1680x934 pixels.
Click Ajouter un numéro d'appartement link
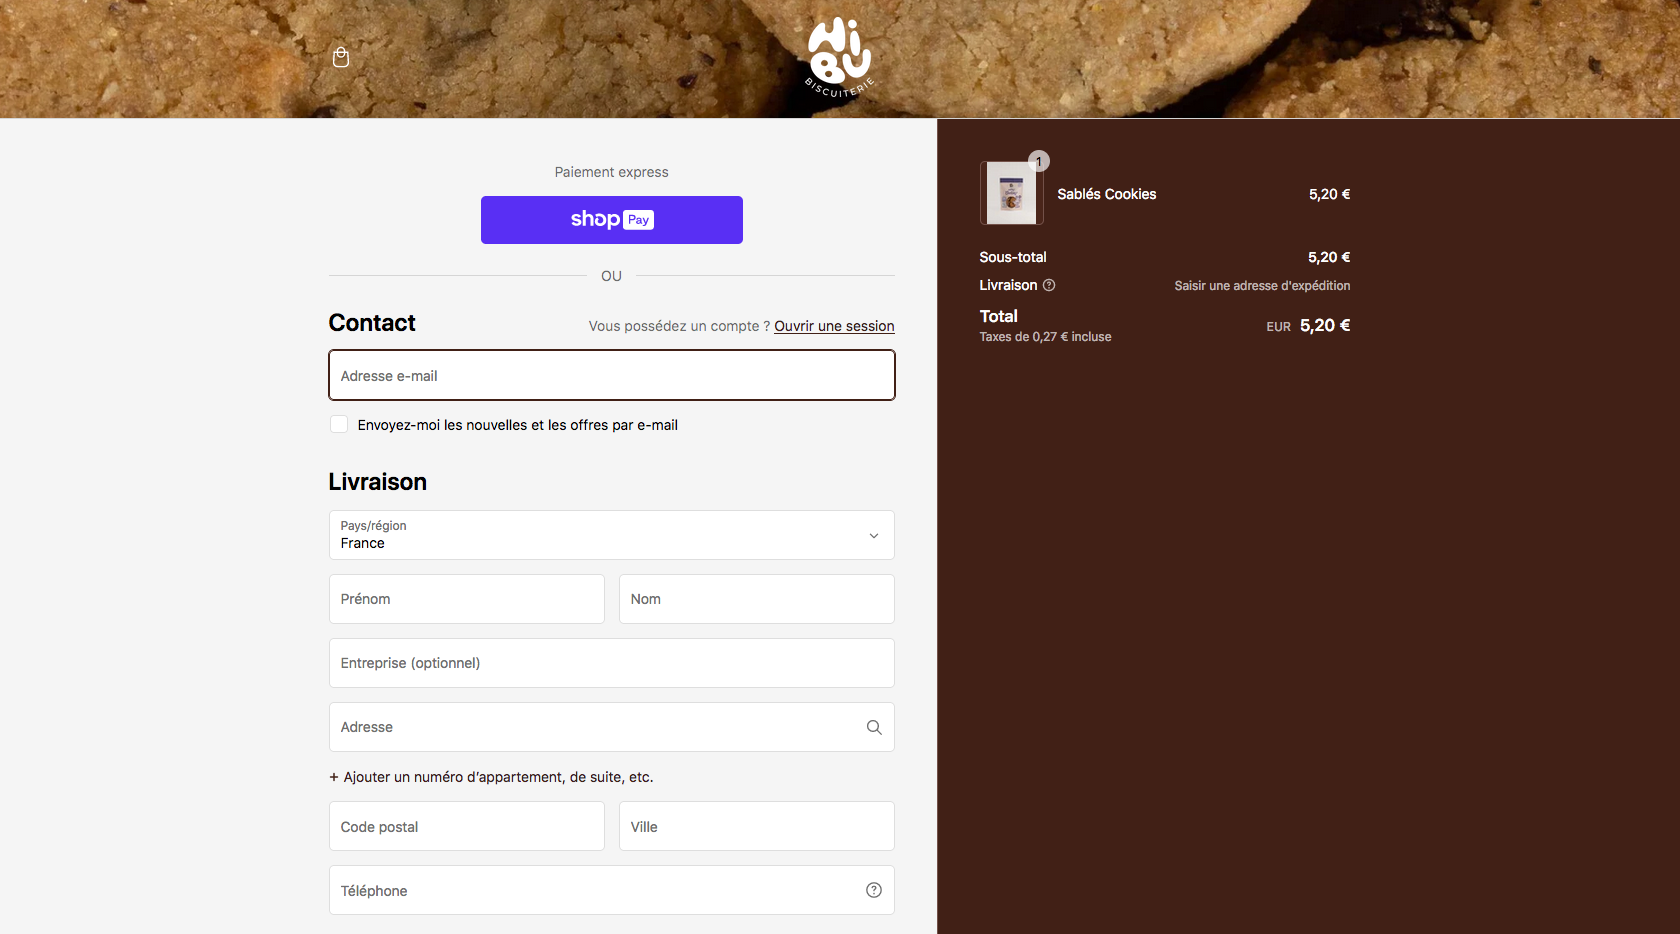498,777
